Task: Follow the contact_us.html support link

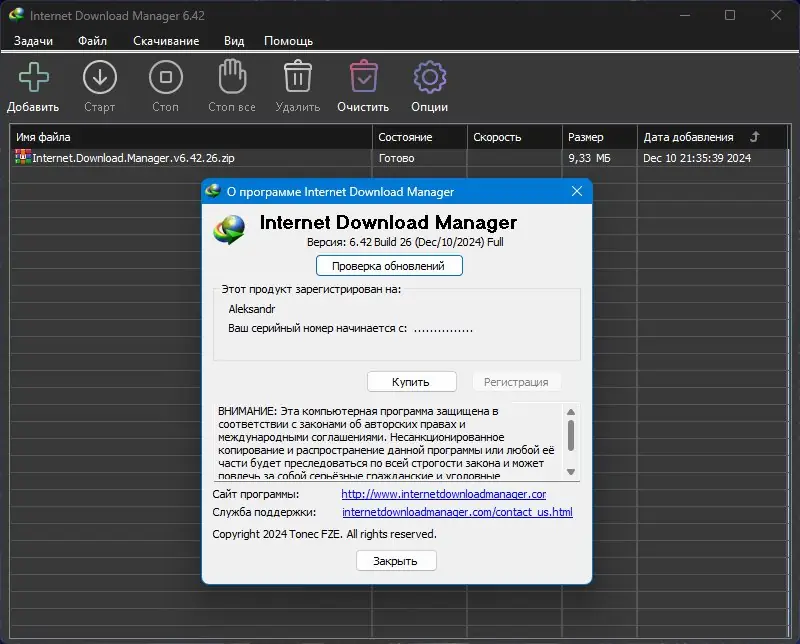Action: coord(457,513)
